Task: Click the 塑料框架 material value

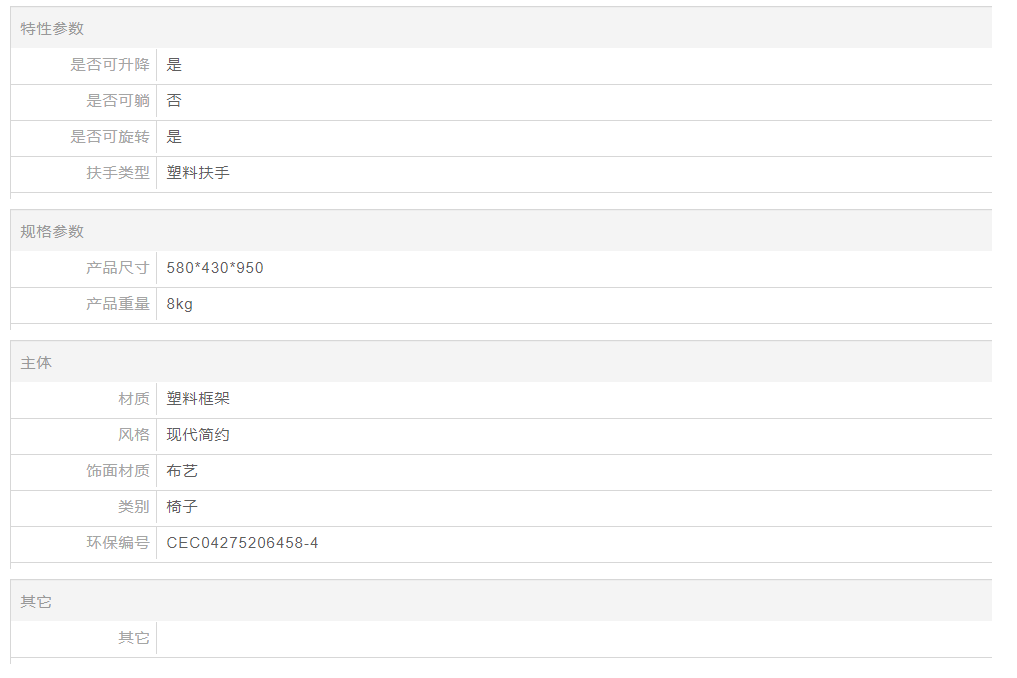Action: [x=198, y=399]
